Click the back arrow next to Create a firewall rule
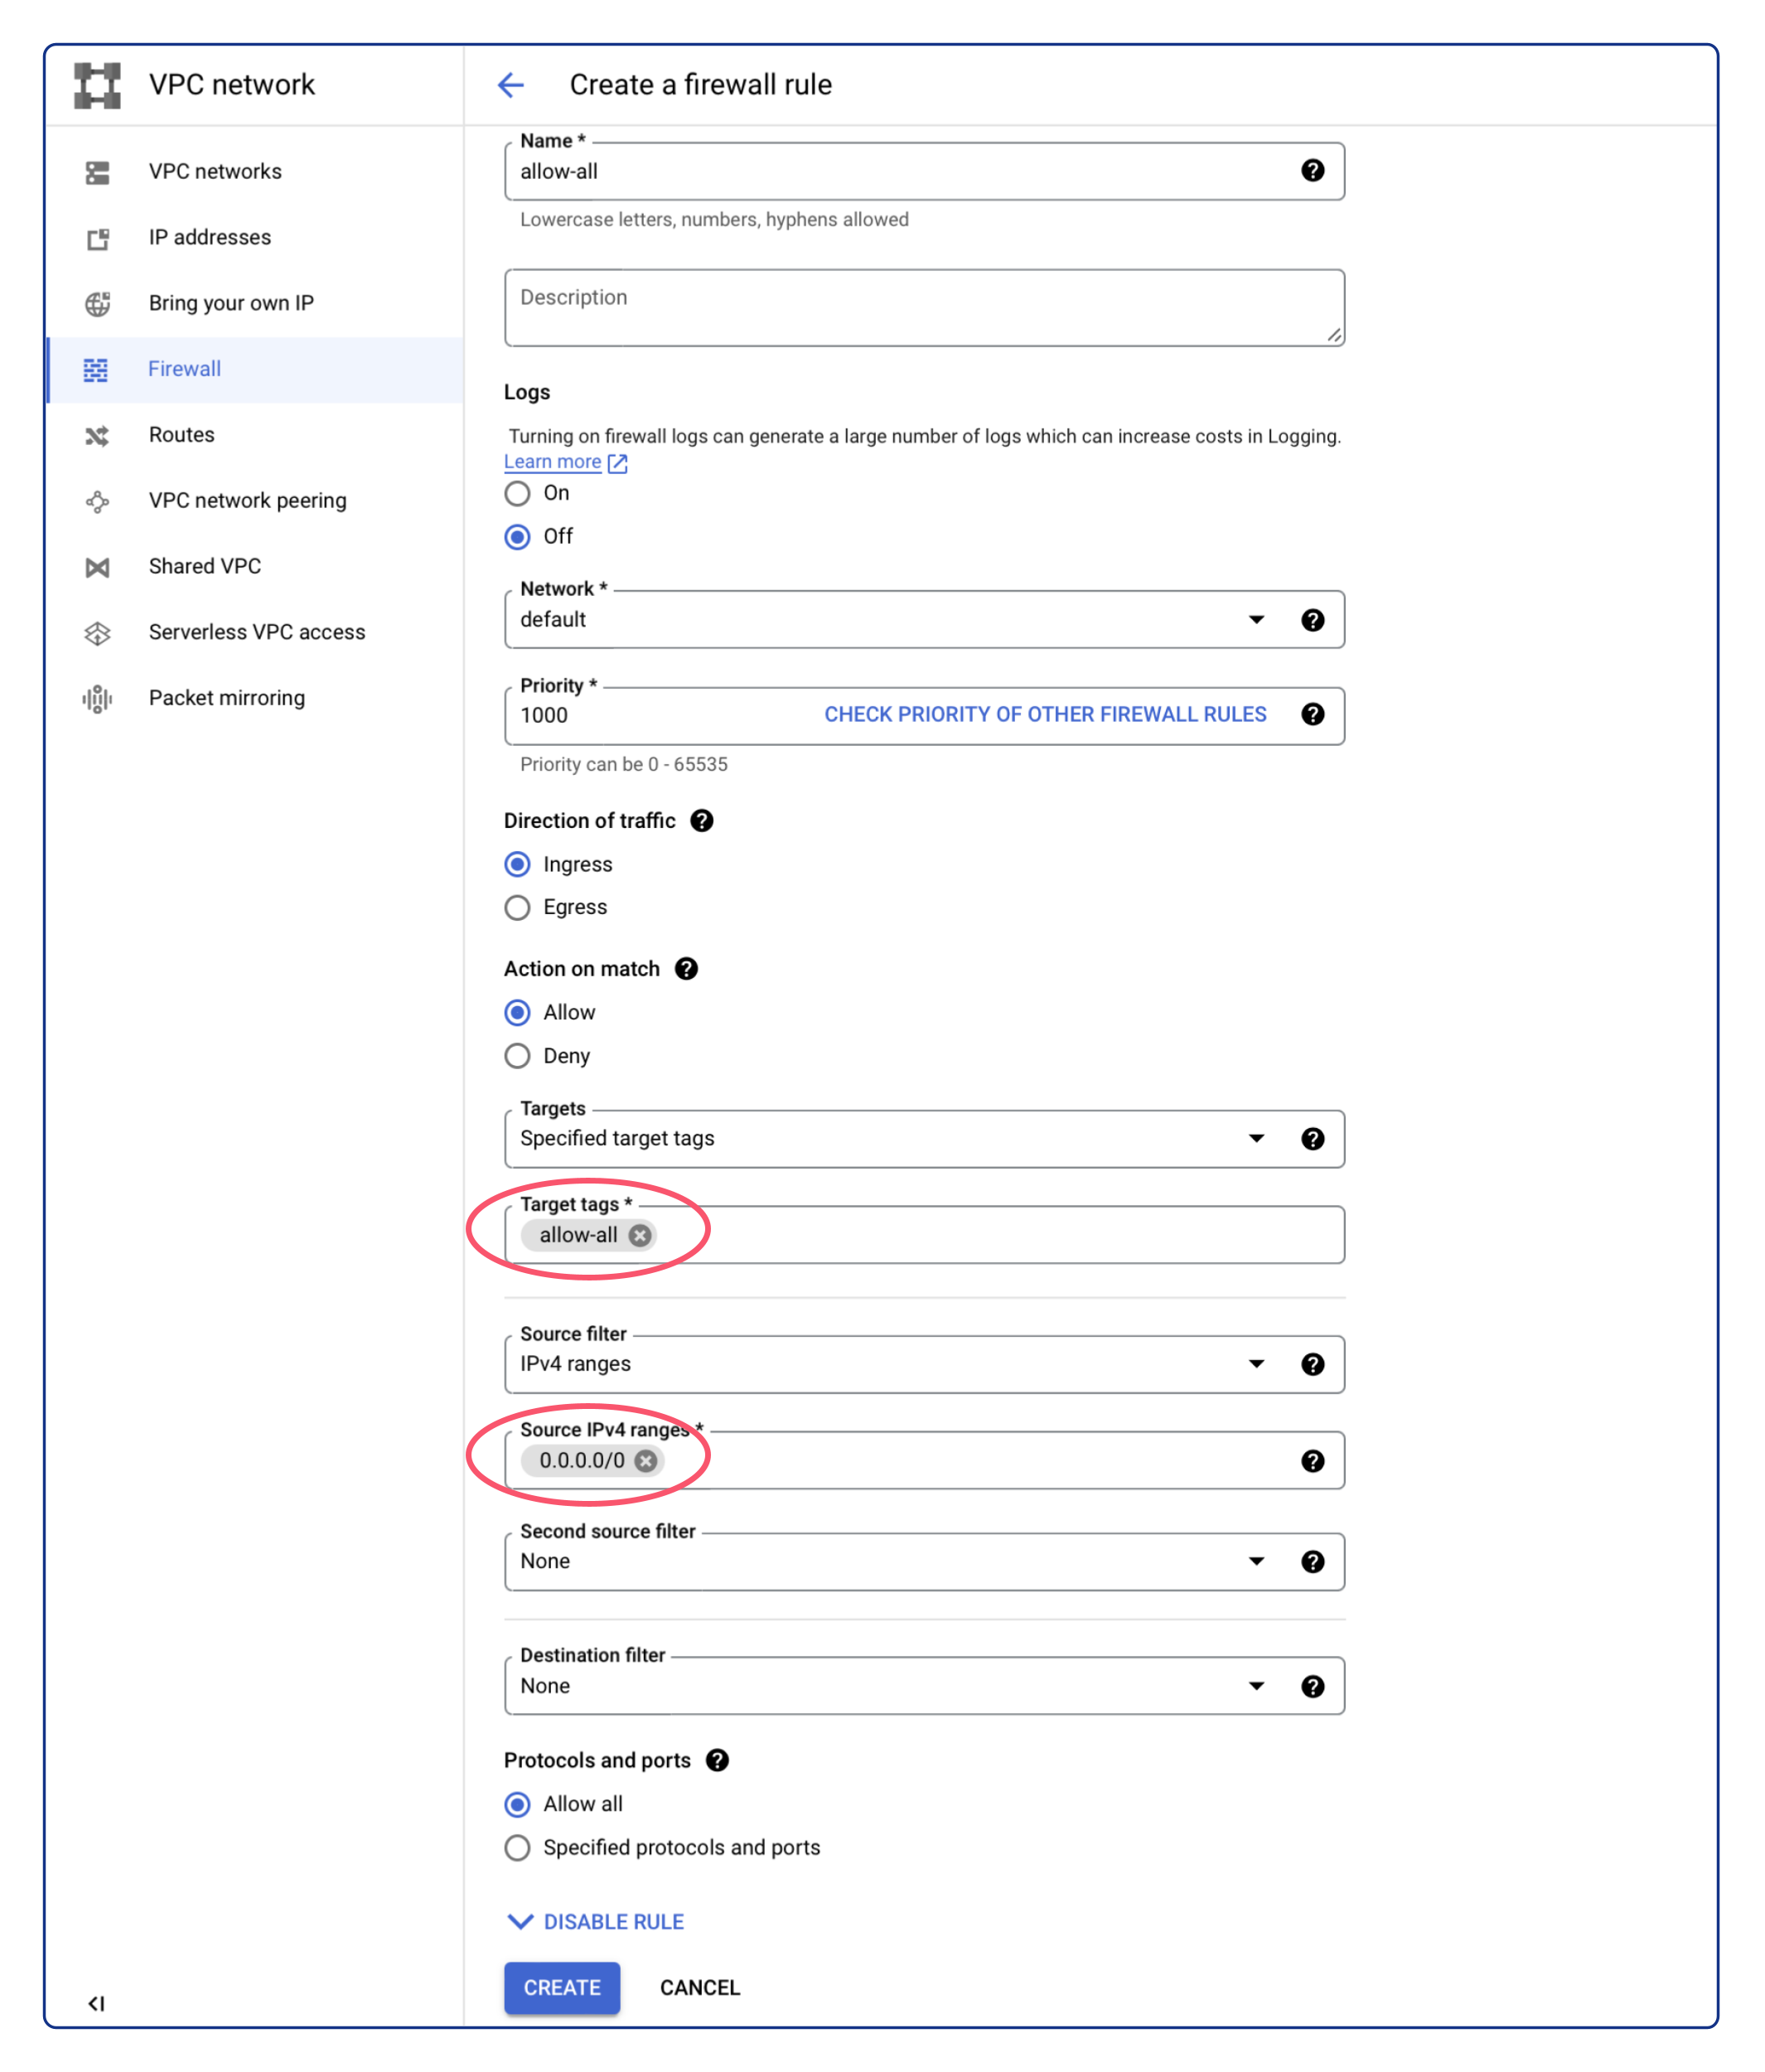This screenshot has width=1765, height=2072. (511, 85)
